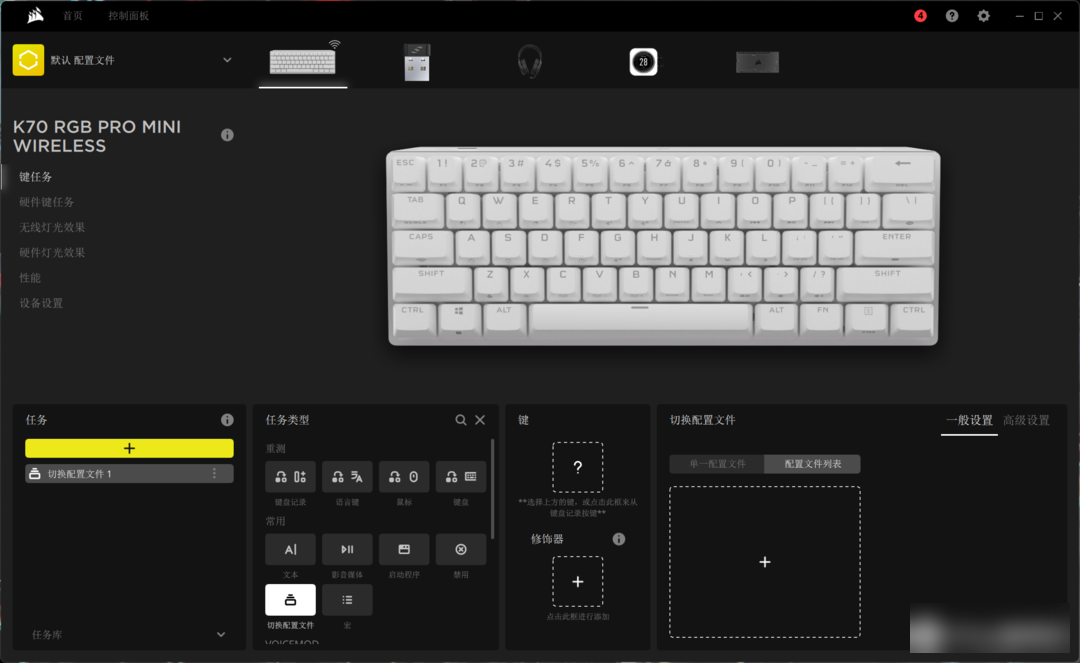Screen dimensions: 1080x663
Task: Click the FN key on keyboard image
Action: [x=822, y=319]
